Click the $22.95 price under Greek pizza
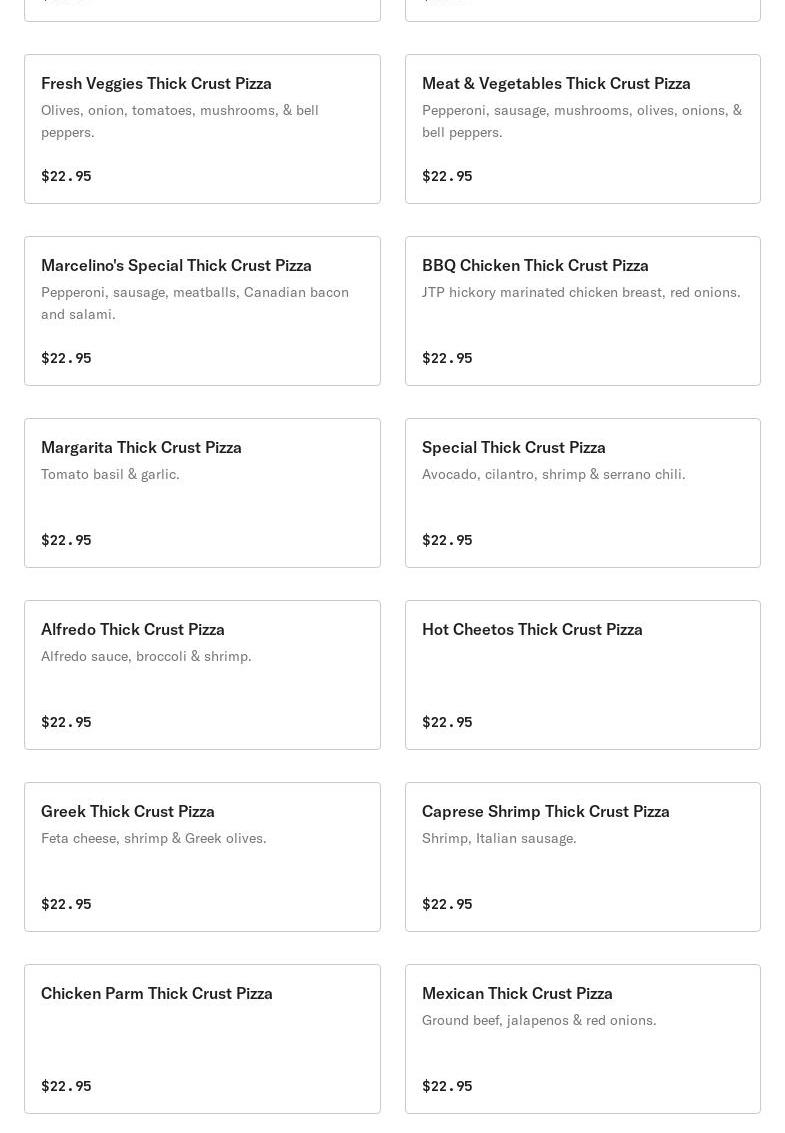The height and width of the screenshot is (1133, 785). click(x=66, y=904)
